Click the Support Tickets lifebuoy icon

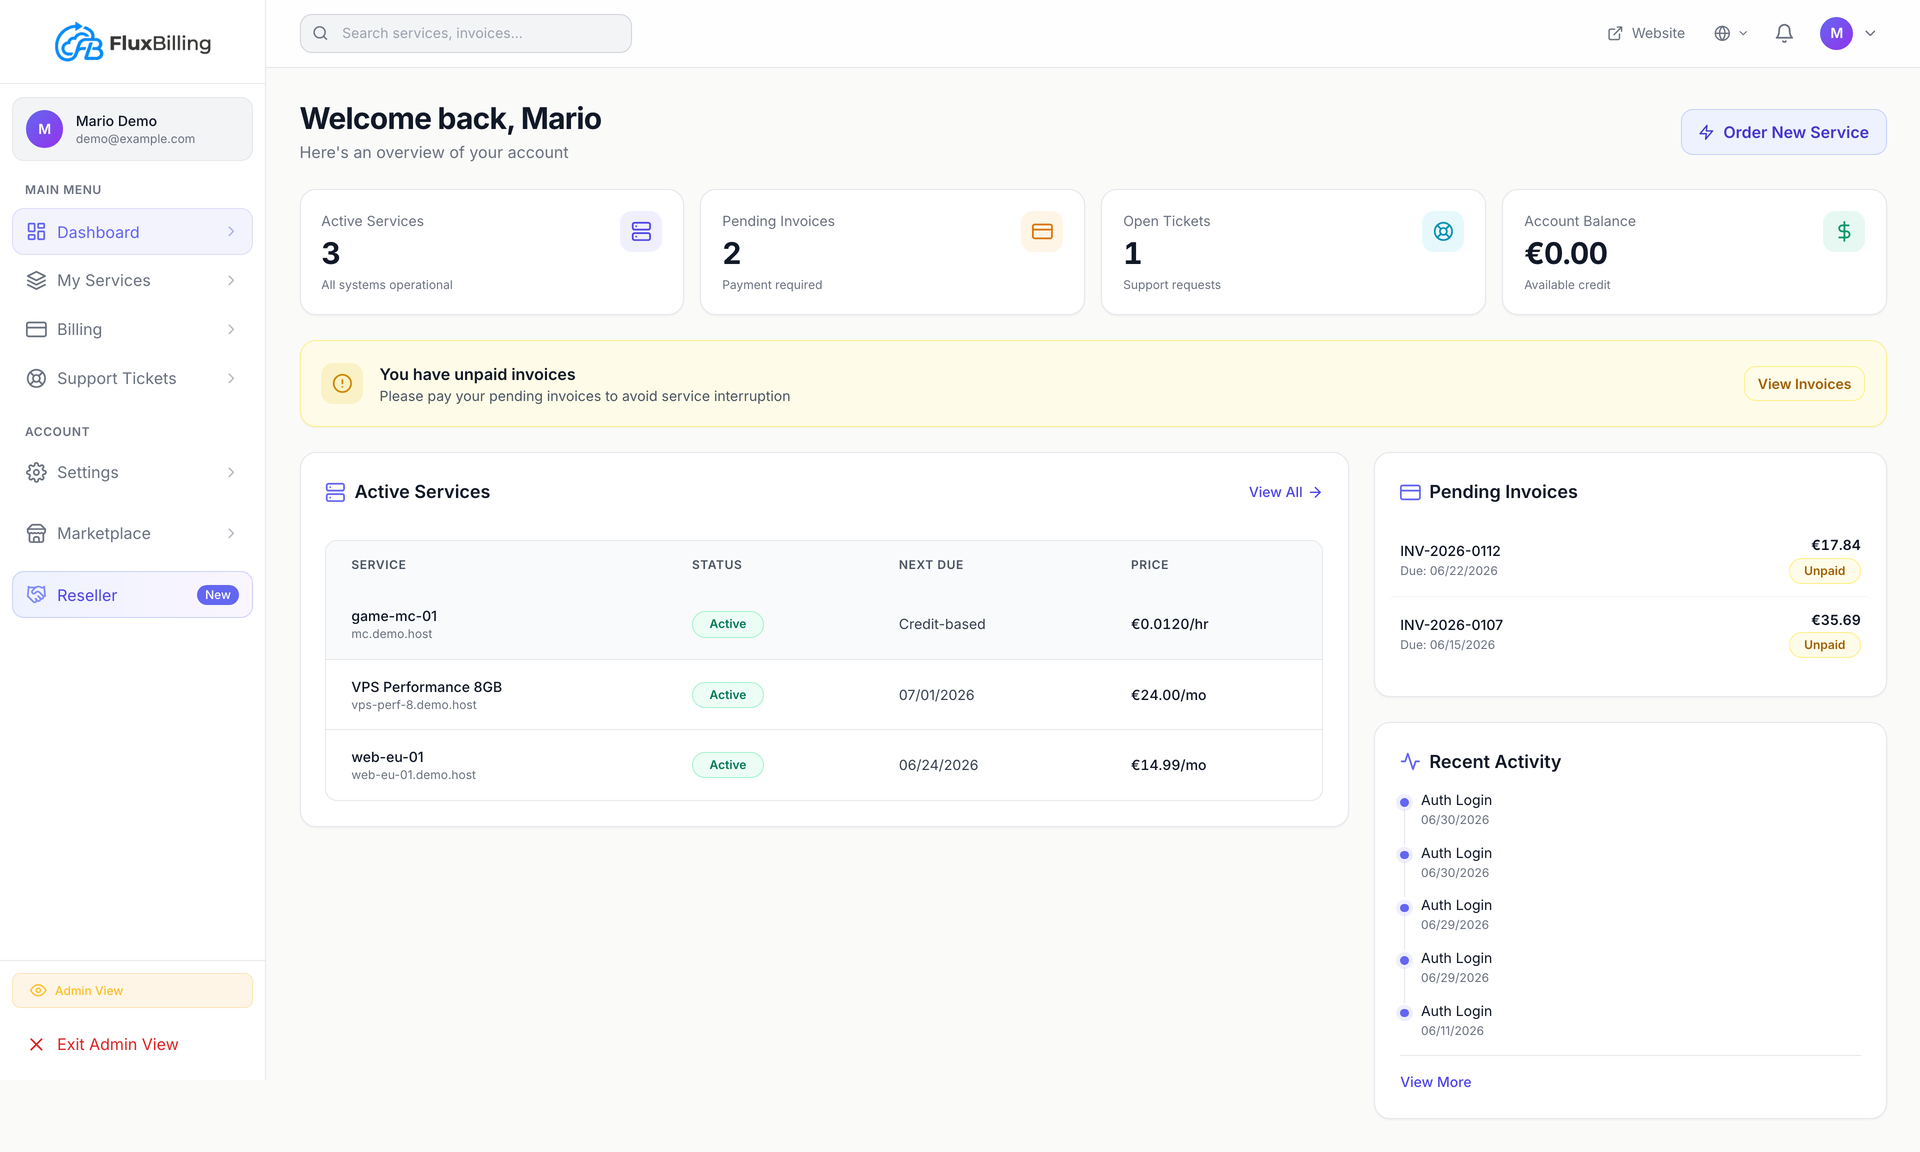[36, 378]
